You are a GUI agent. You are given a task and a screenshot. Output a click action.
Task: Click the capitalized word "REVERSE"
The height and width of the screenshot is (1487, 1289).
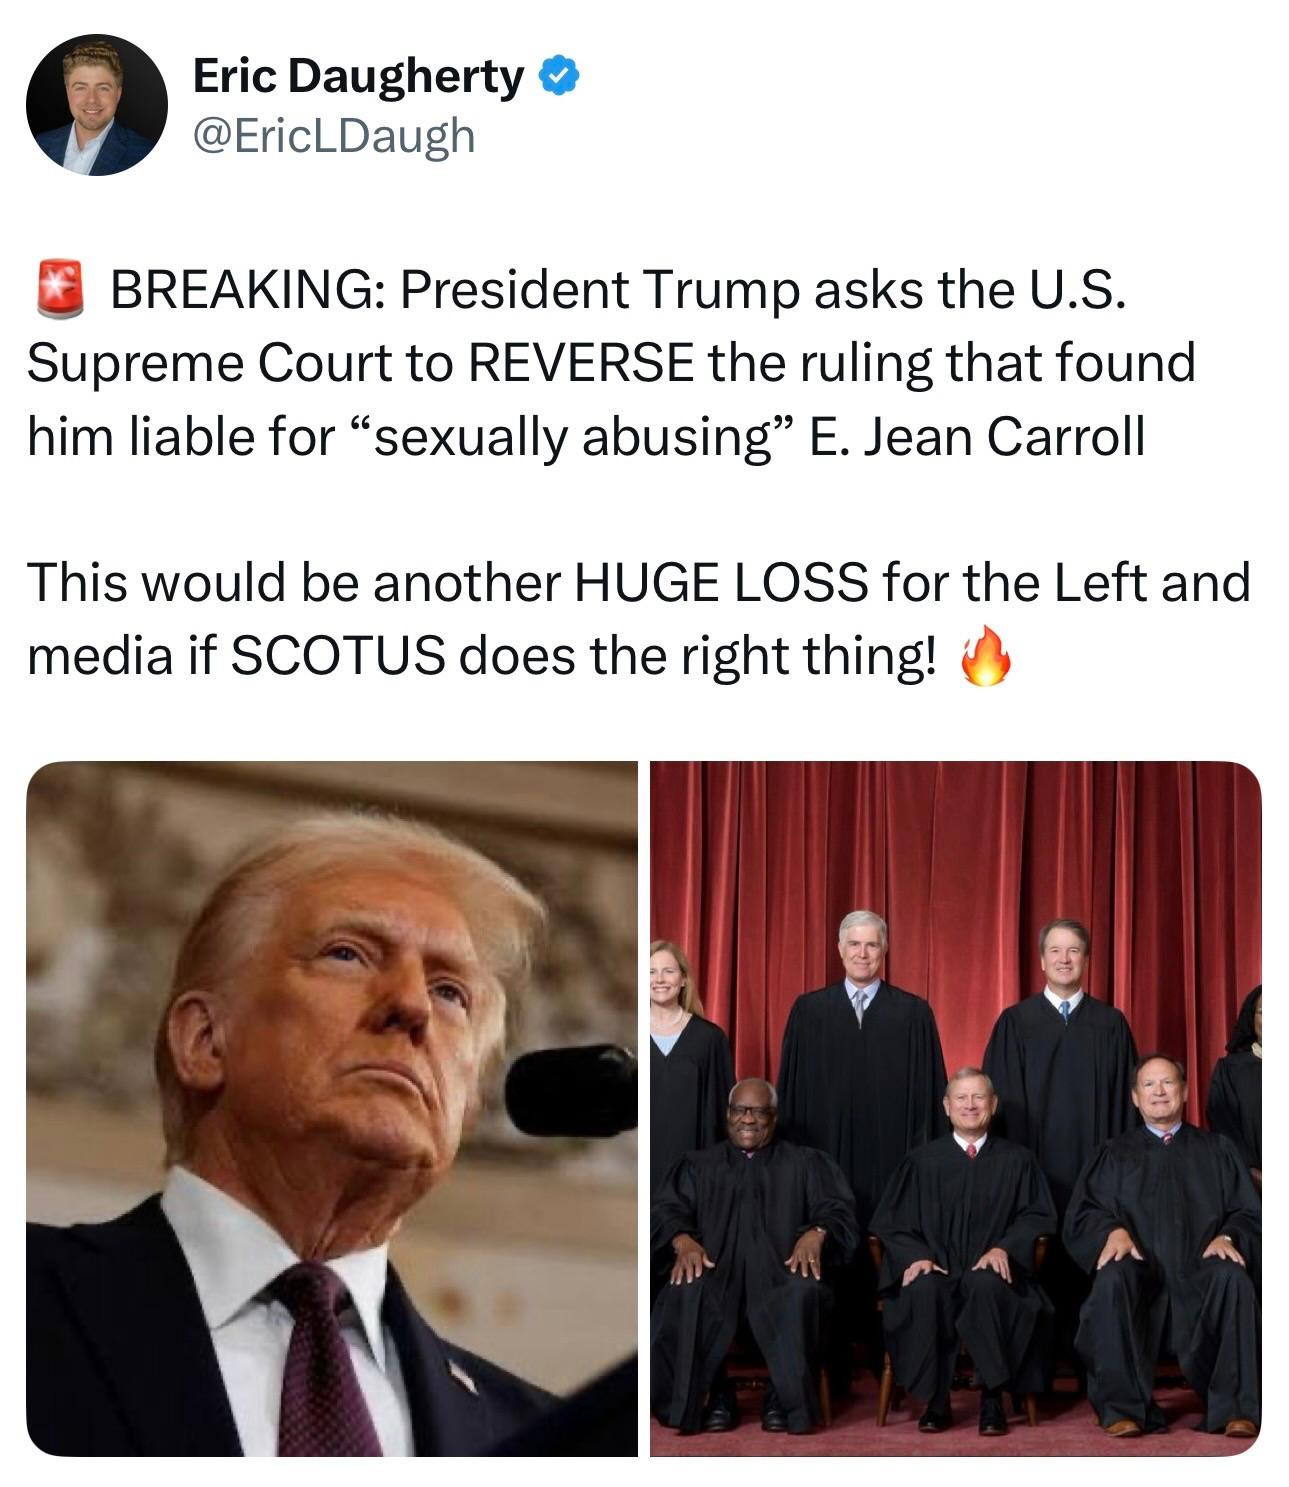click(580, 363)
